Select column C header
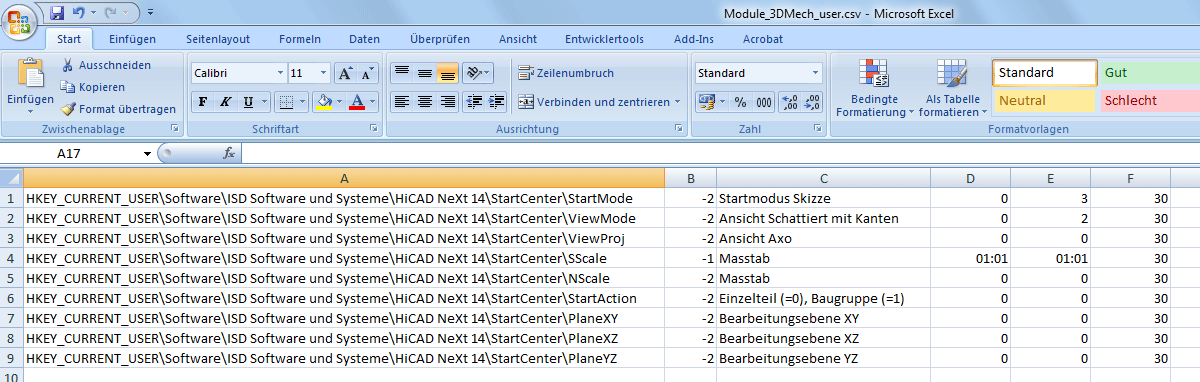Viewport: 1200px width, 382px height. coord(824,178)
